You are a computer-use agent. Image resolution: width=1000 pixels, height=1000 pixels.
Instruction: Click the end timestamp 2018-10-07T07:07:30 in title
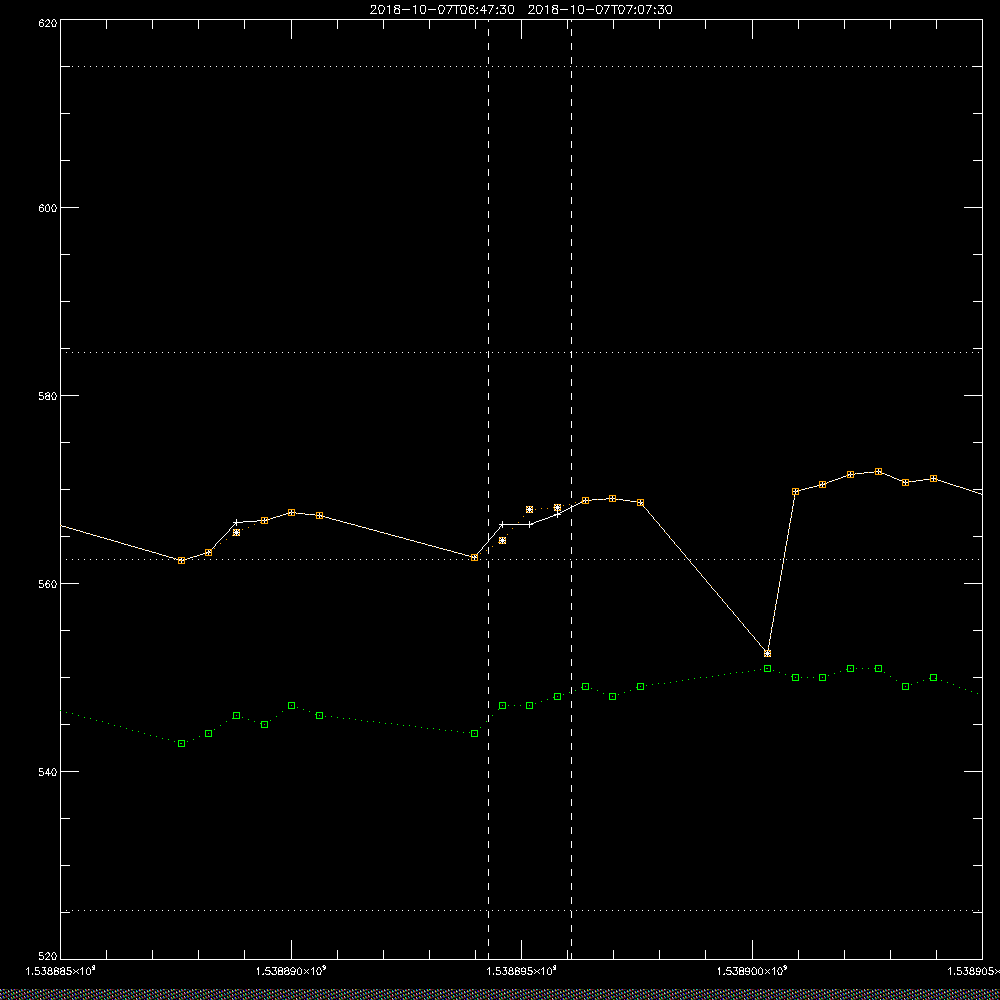[600, 10]
